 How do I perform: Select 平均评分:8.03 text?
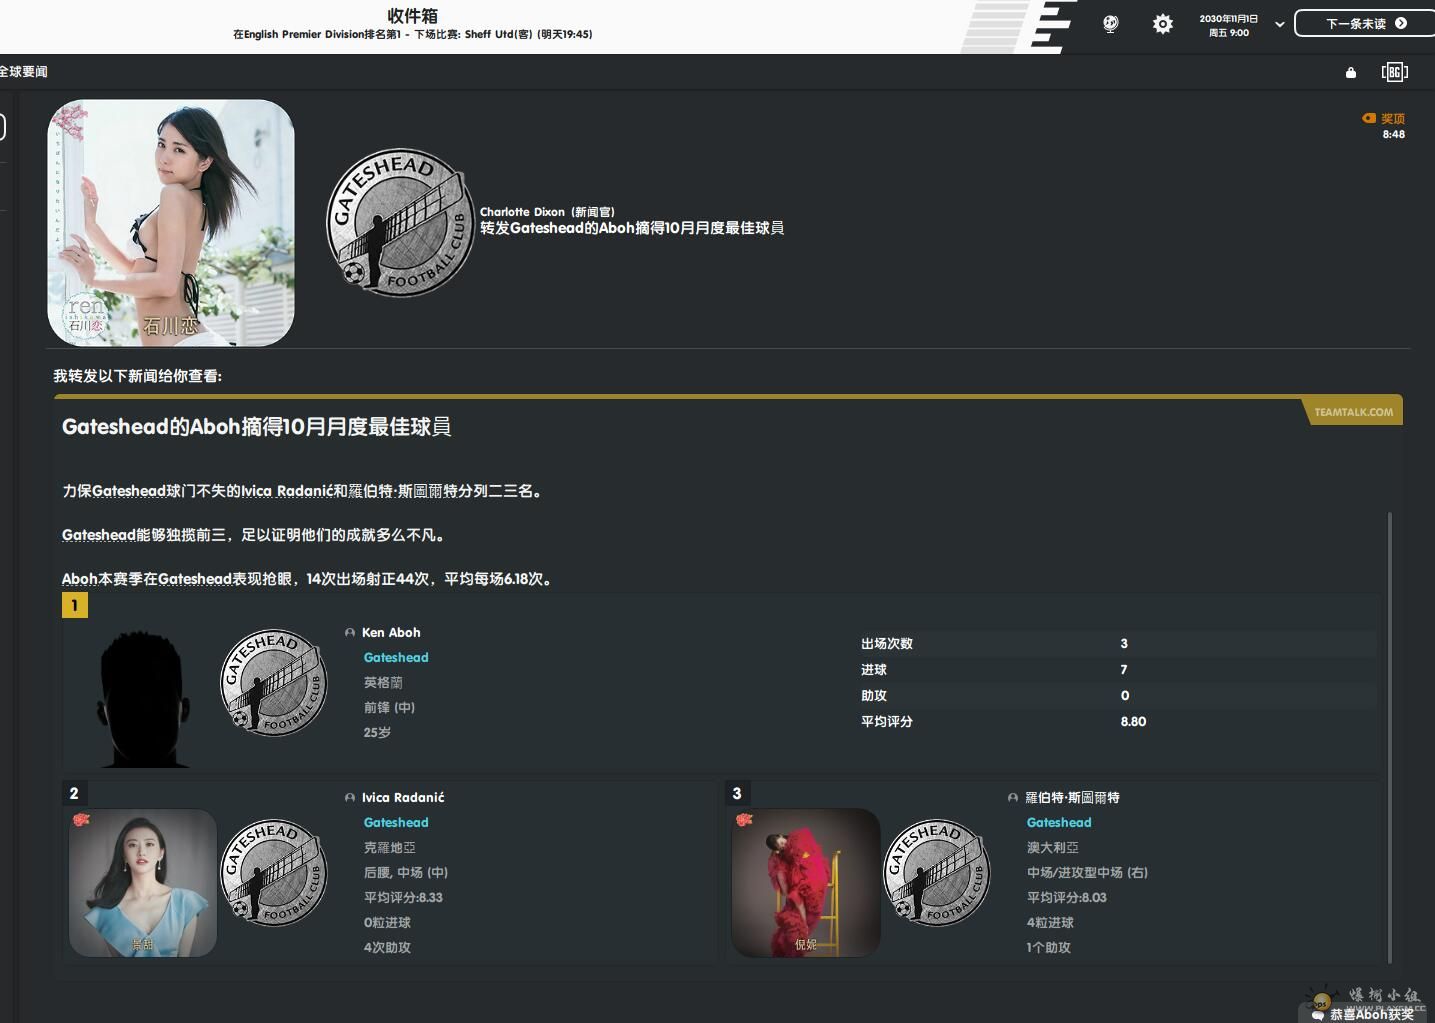point(1067,898)
